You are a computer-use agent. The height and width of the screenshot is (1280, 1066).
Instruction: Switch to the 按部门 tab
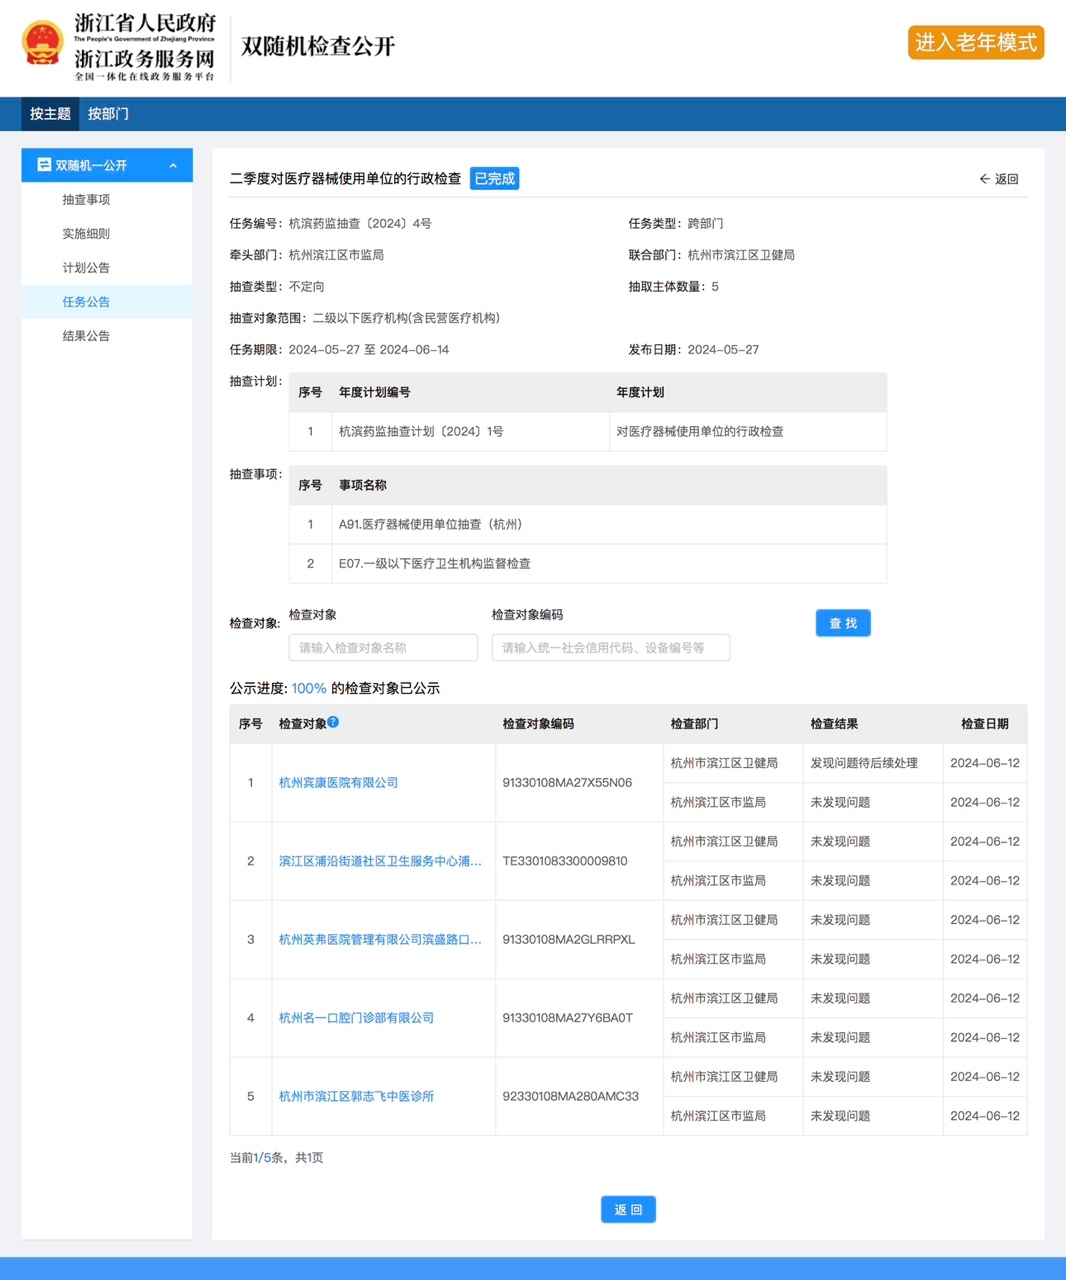108,114
